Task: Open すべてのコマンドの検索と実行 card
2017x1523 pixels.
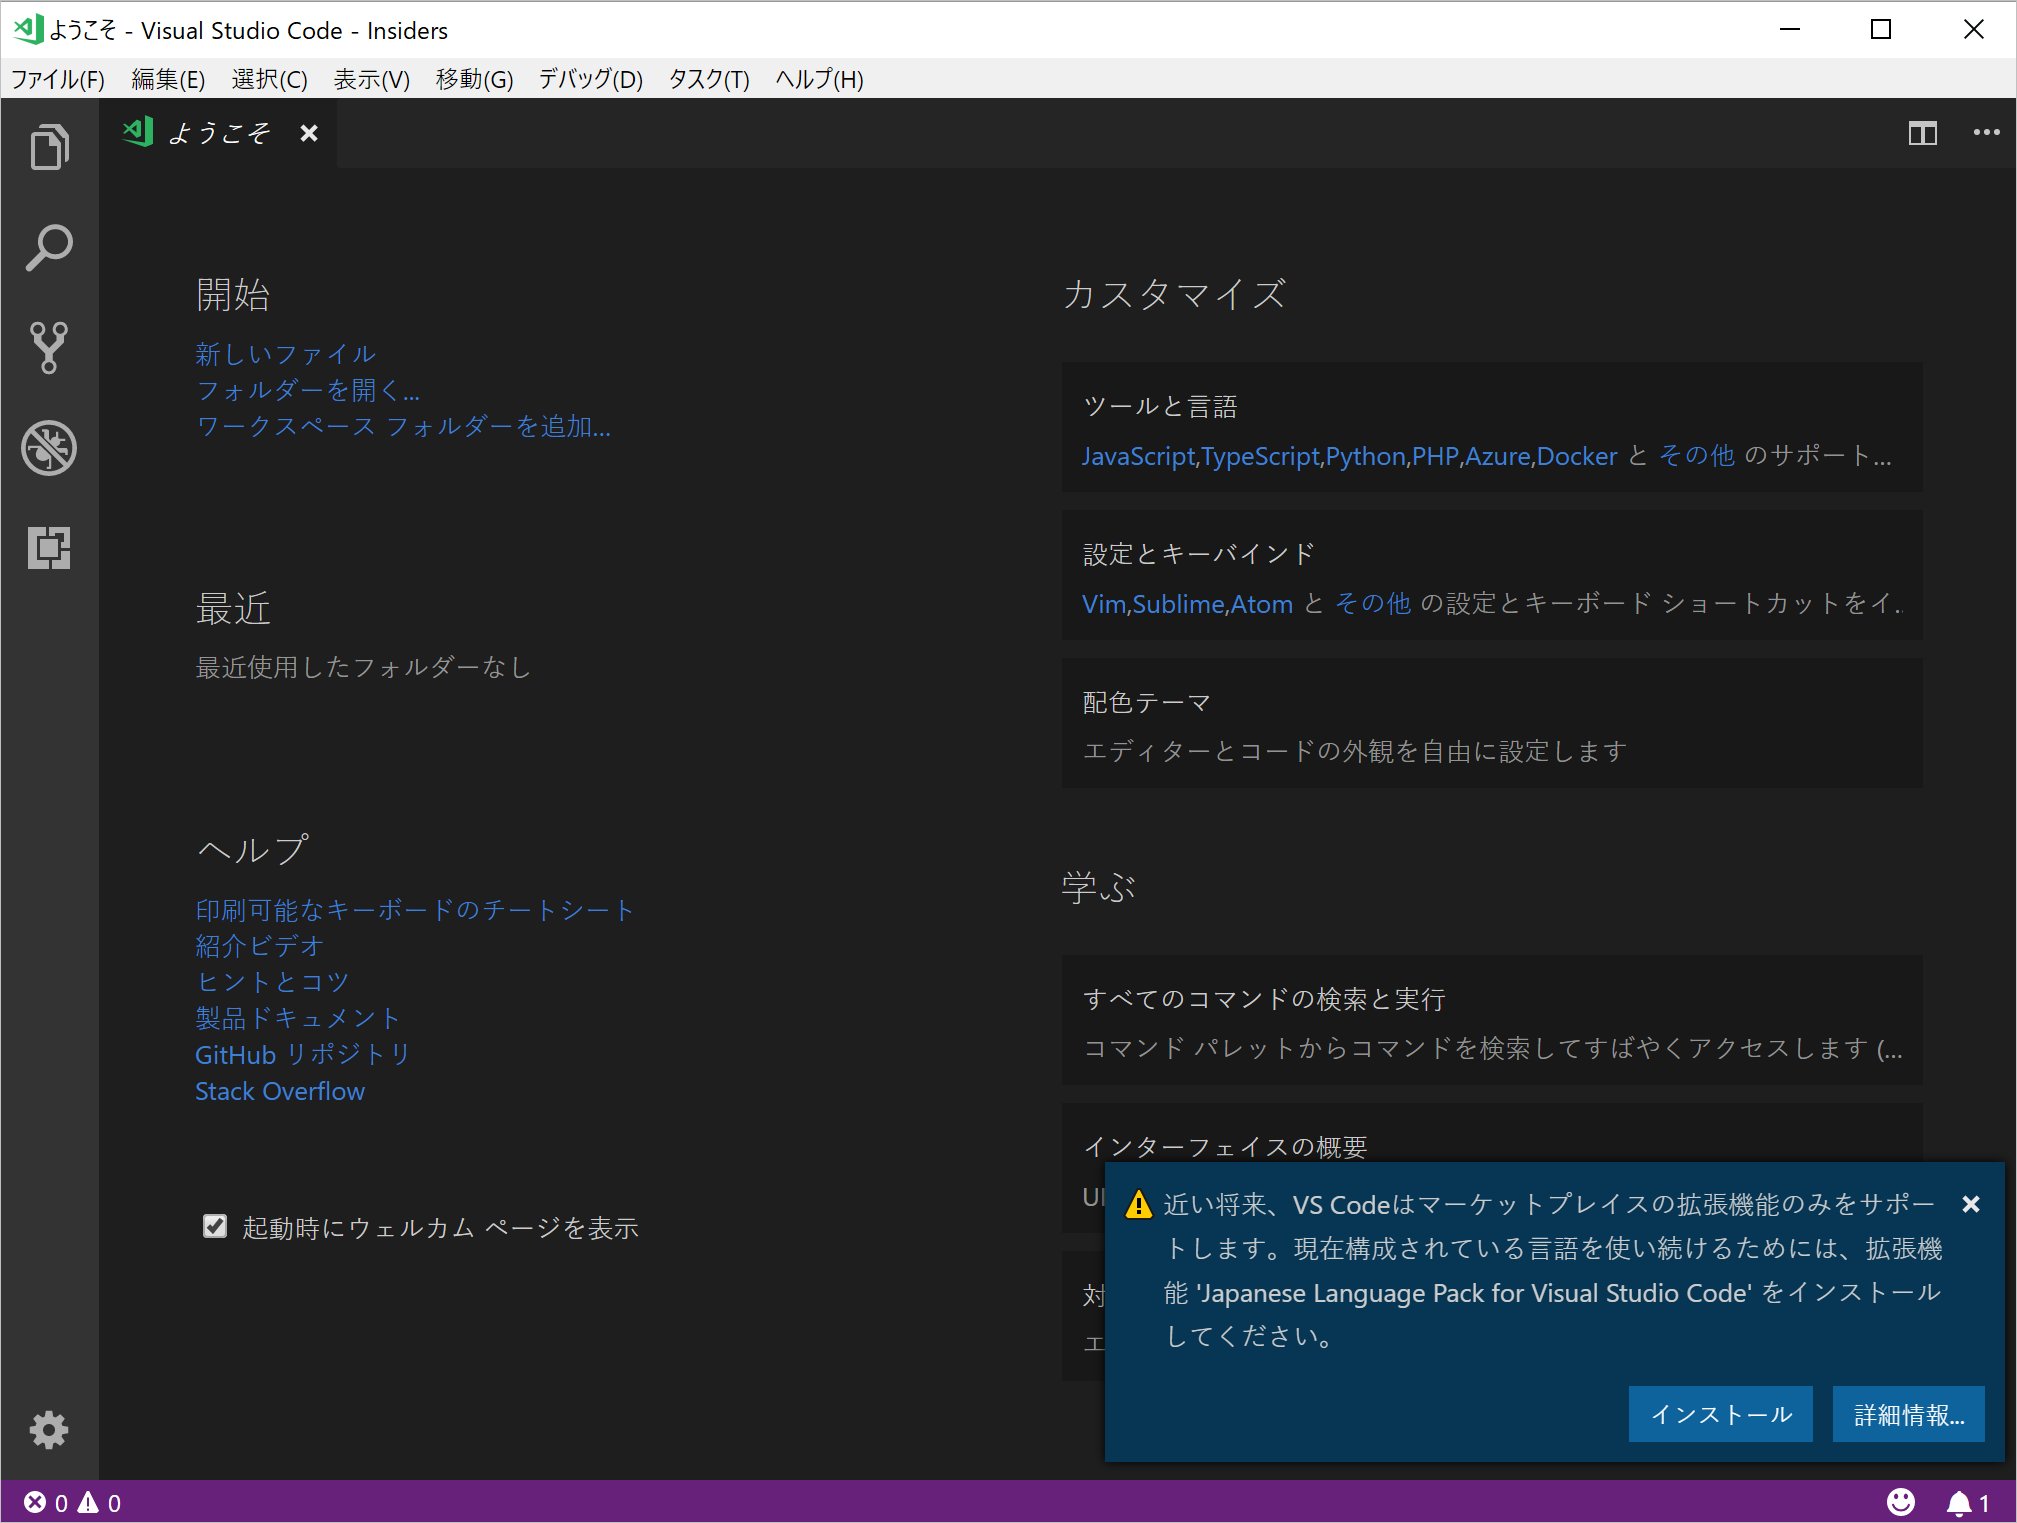Action: (1492, 1020)
